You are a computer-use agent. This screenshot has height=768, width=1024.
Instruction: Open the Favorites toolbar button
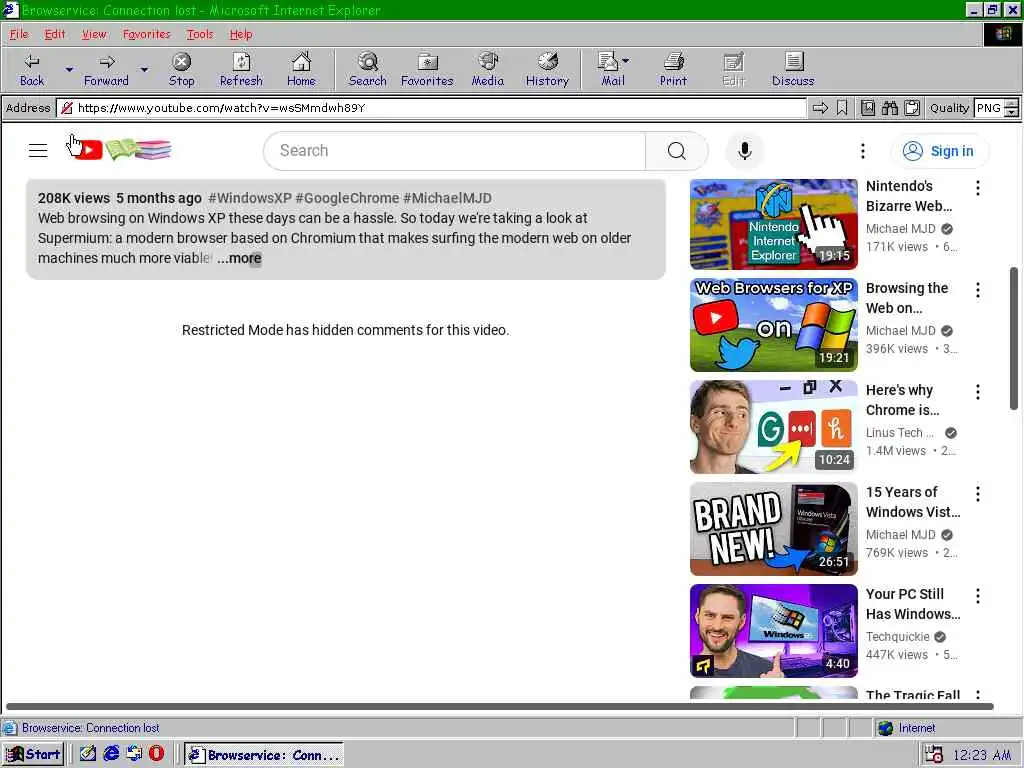coord(427,70)
